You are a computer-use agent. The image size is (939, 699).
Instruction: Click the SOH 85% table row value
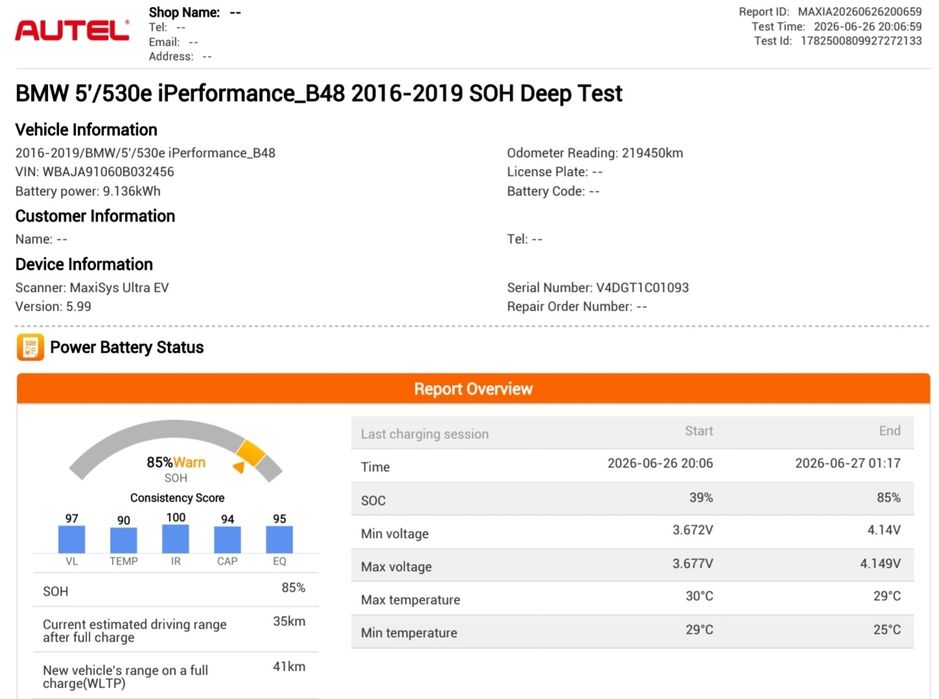click(x=293, y=588)
